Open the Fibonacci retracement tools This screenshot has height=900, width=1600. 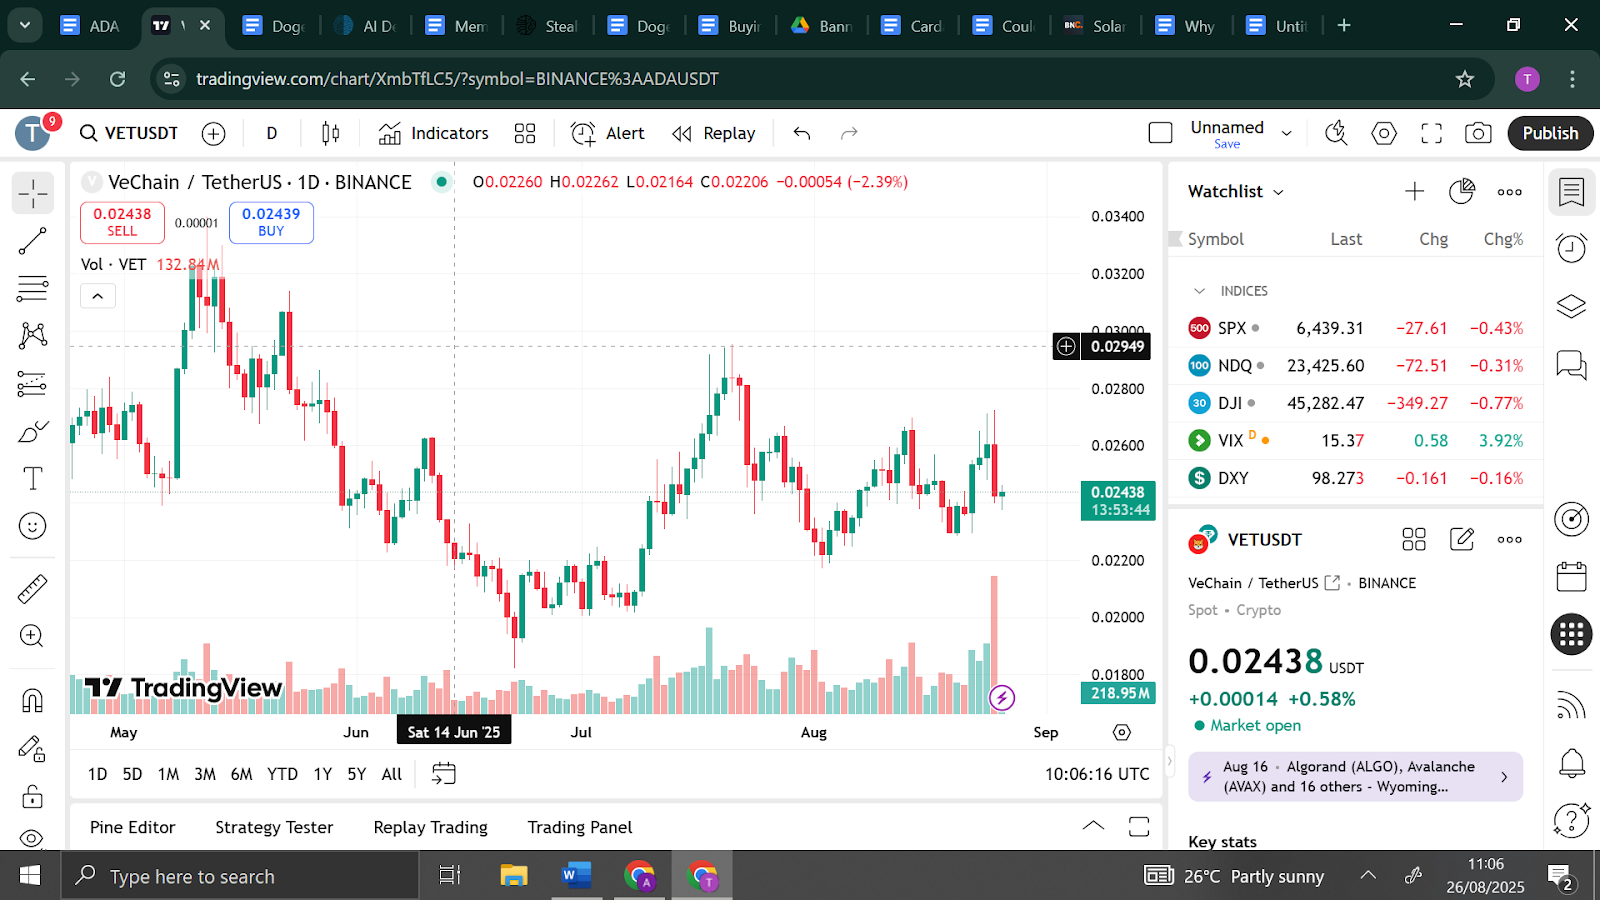tap(33, 288)
